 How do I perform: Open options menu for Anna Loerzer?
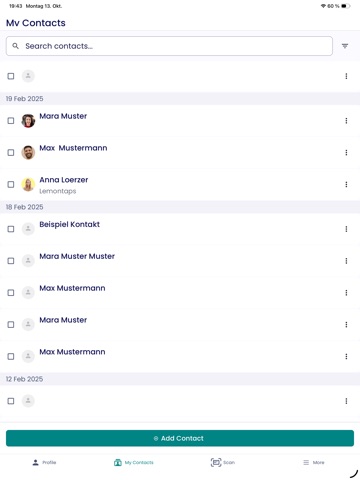[x=346, y=184]
